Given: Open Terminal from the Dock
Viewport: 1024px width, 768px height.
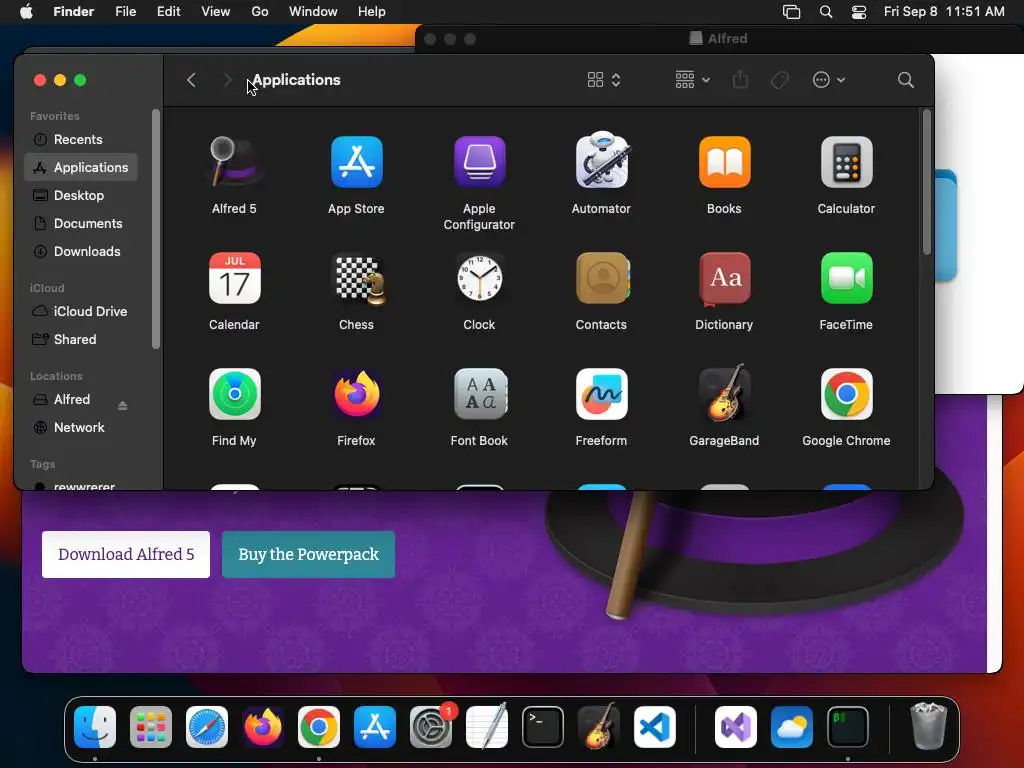Looking at the screenshot, I should [543, 727].
